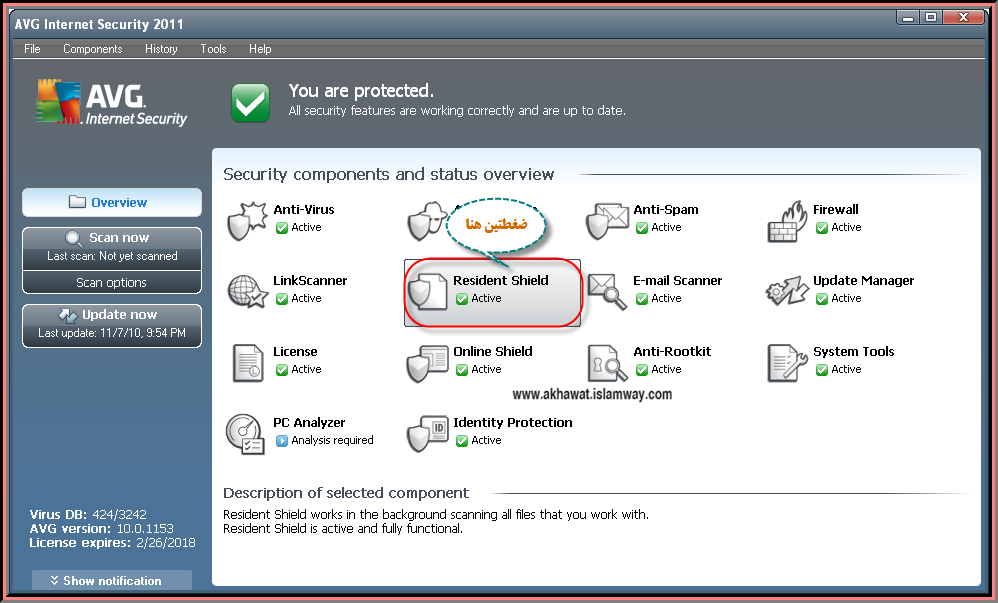This screenshot has width=998, height=603.
Task: Click the "Description of selected component" heading
Action: [x=346, y=493]
